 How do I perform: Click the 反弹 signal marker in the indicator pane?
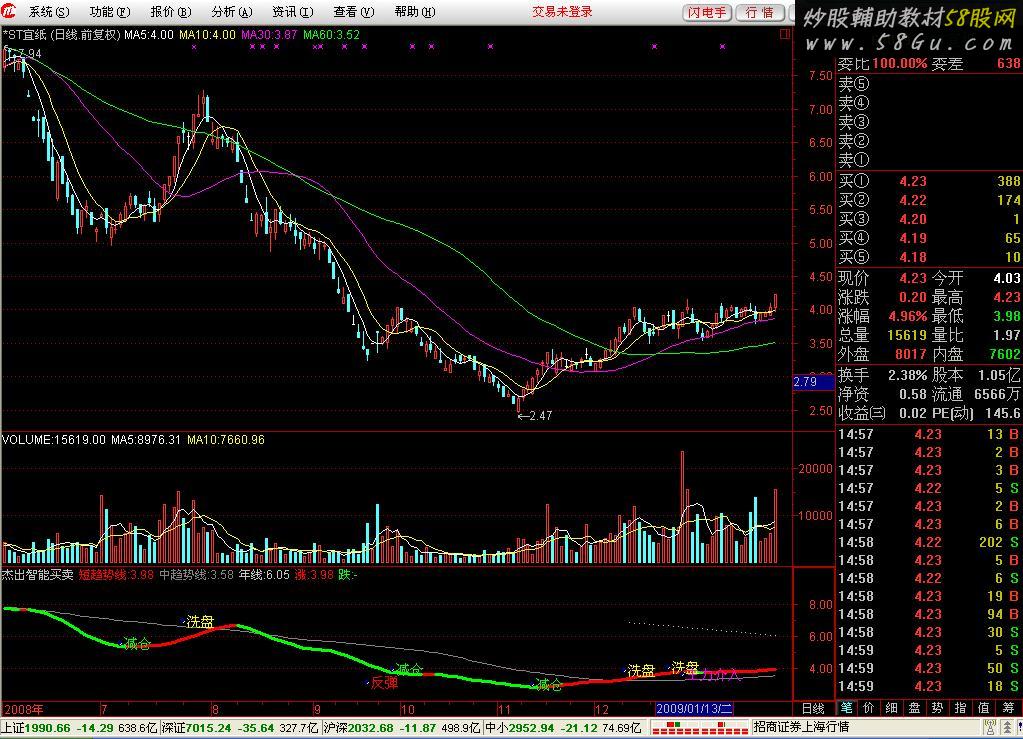point(383,683)
